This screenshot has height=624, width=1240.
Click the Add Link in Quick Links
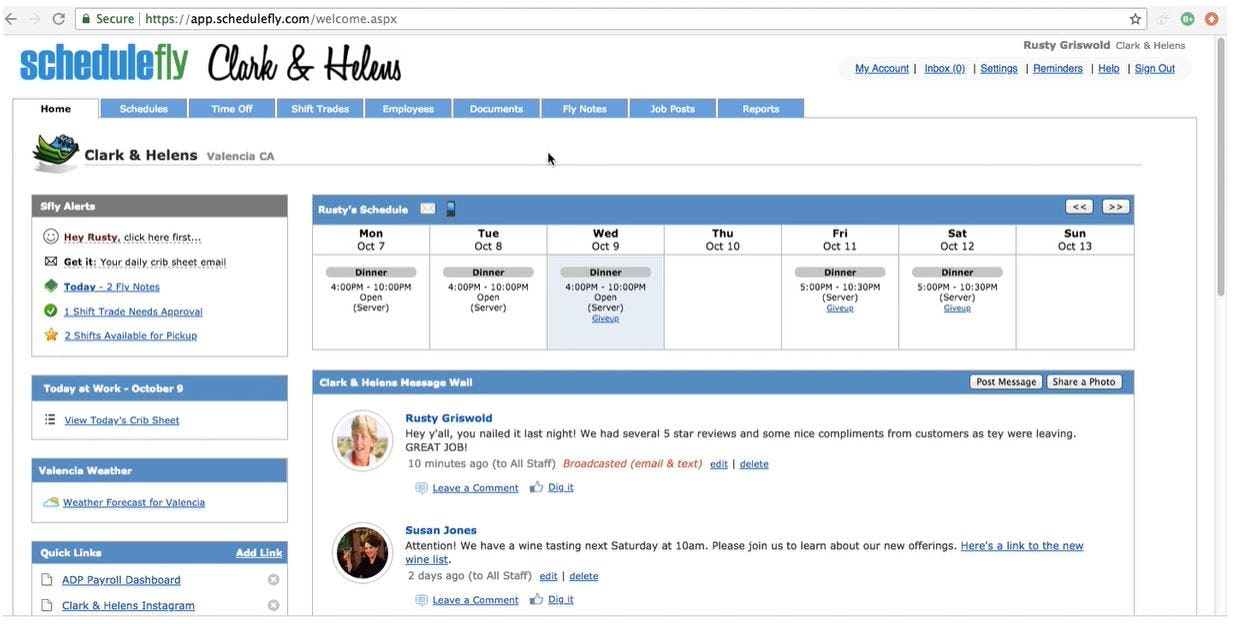[259, 552]
